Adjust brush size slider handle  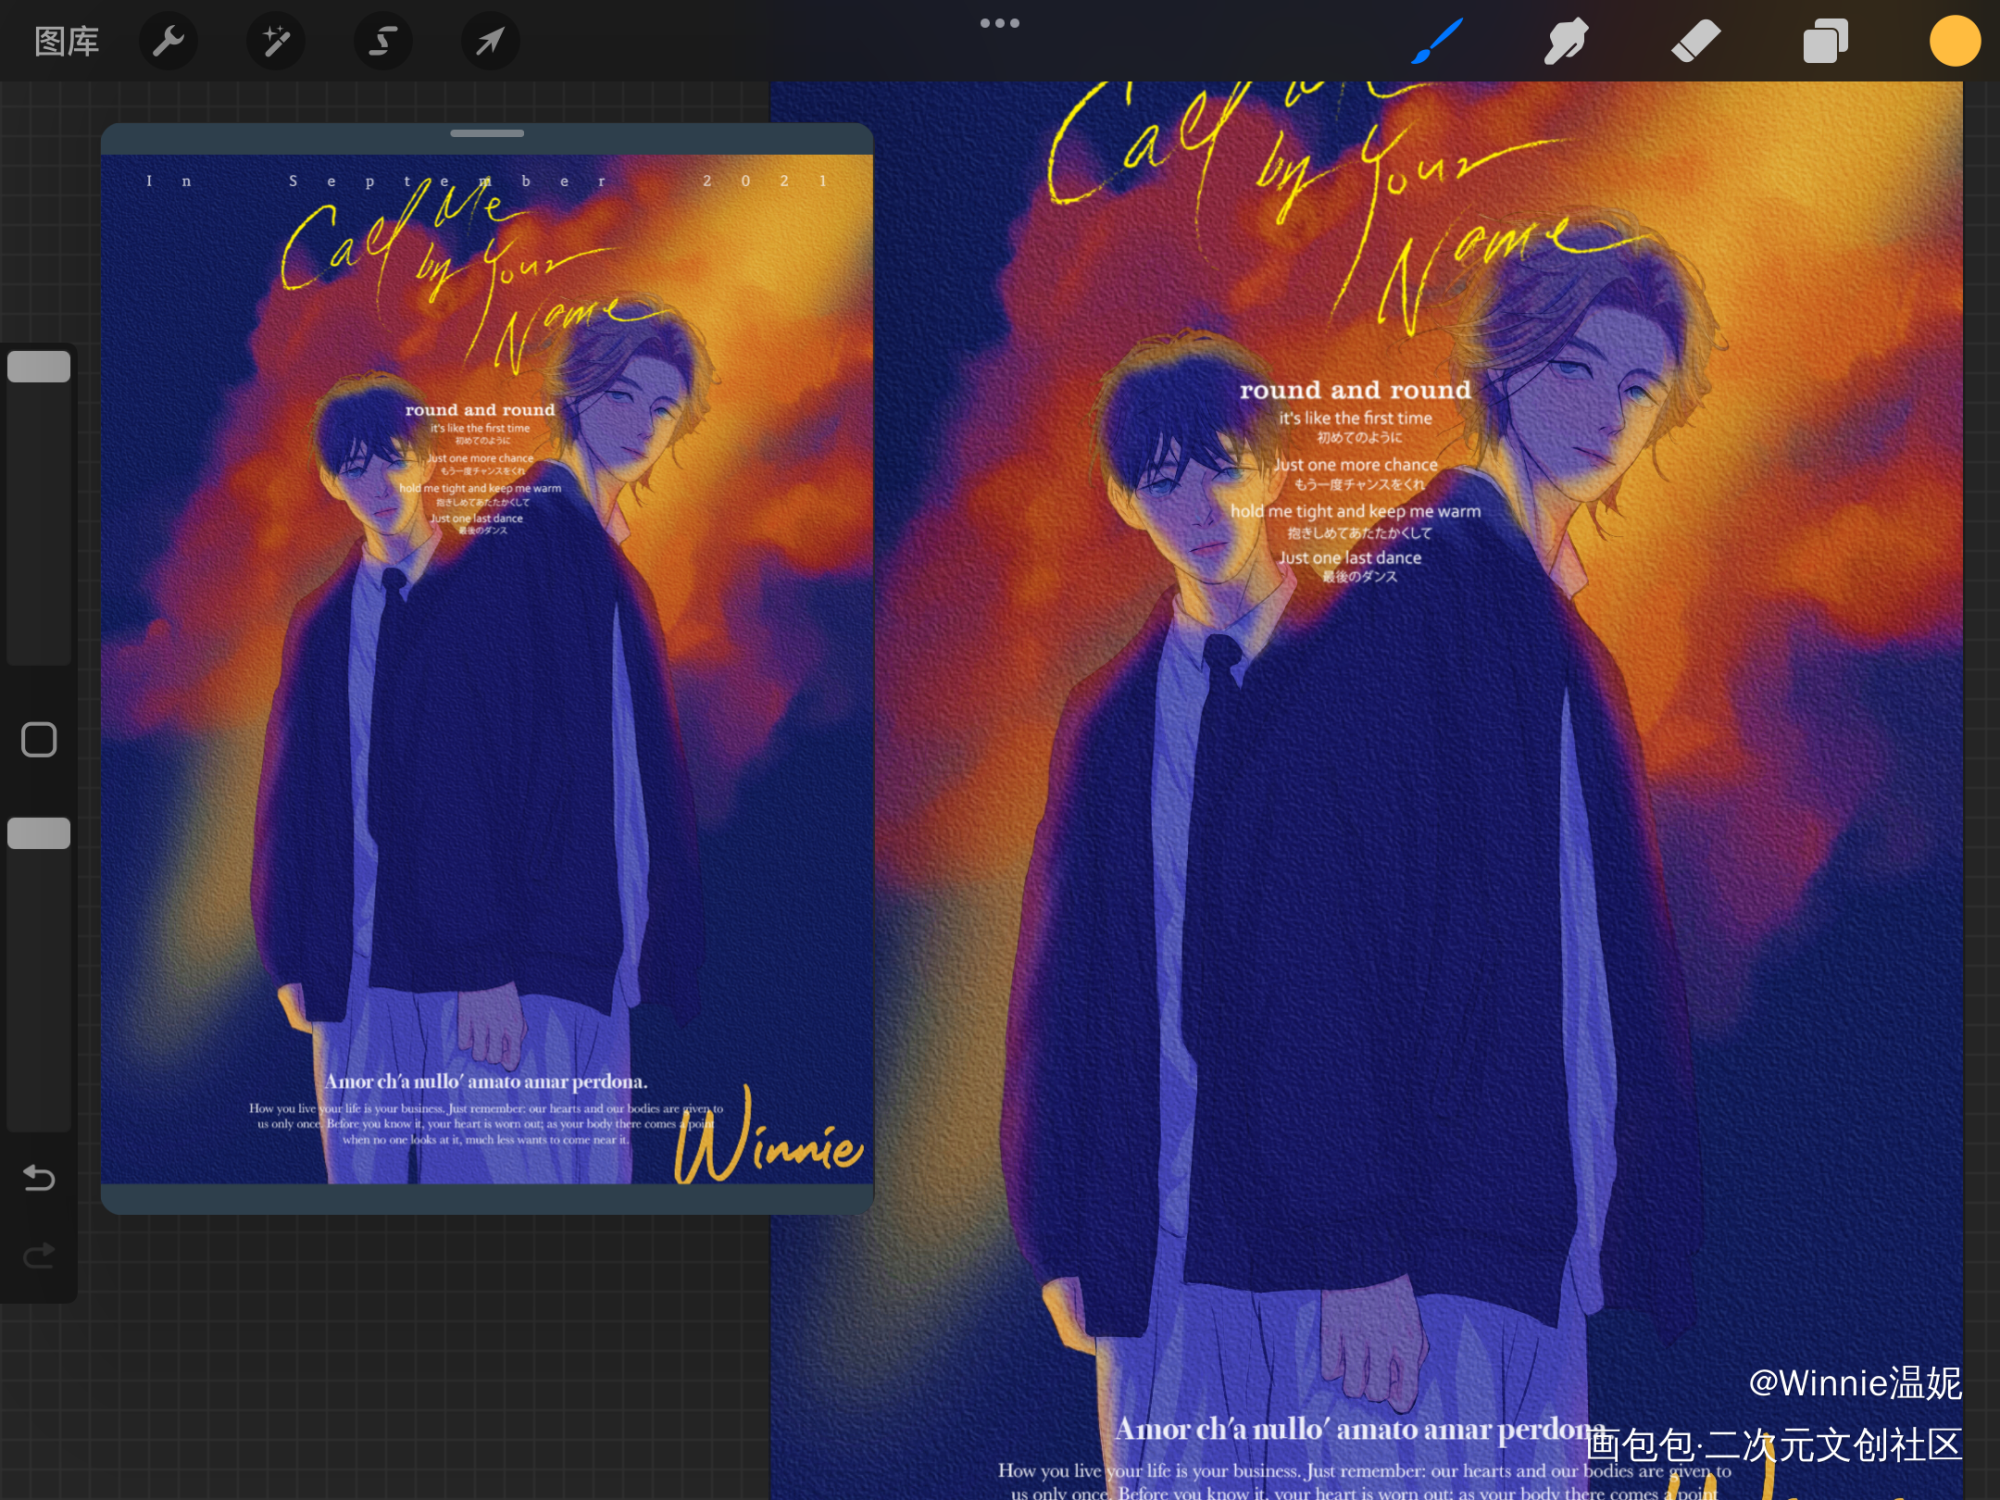click(x=39, y=366)
